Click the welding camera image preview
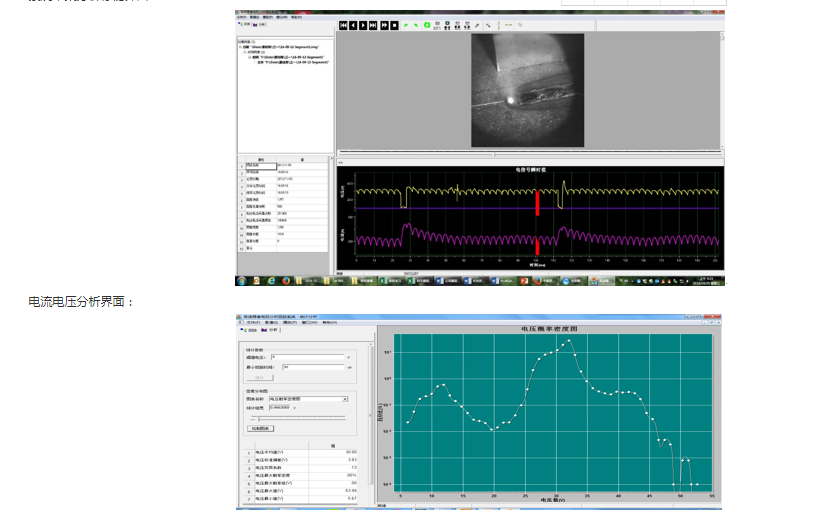833x523 pixels. pos(528,90)
